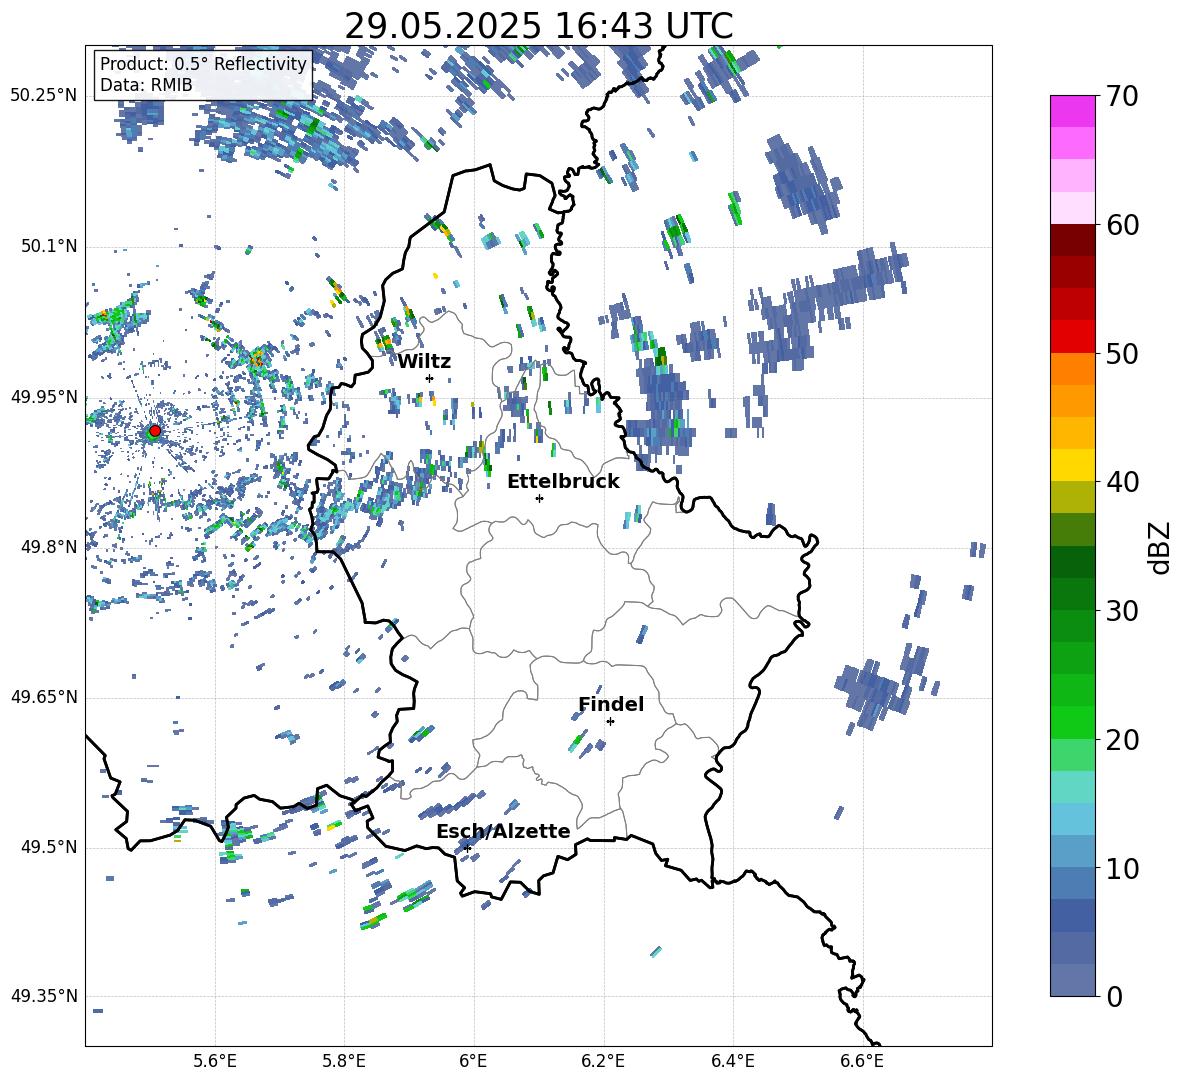Viewport: 1184px width, 1081px height.
Task: Click the 6.4°E longitude label
Action: pyautogui.click(x=732, y=1061)
